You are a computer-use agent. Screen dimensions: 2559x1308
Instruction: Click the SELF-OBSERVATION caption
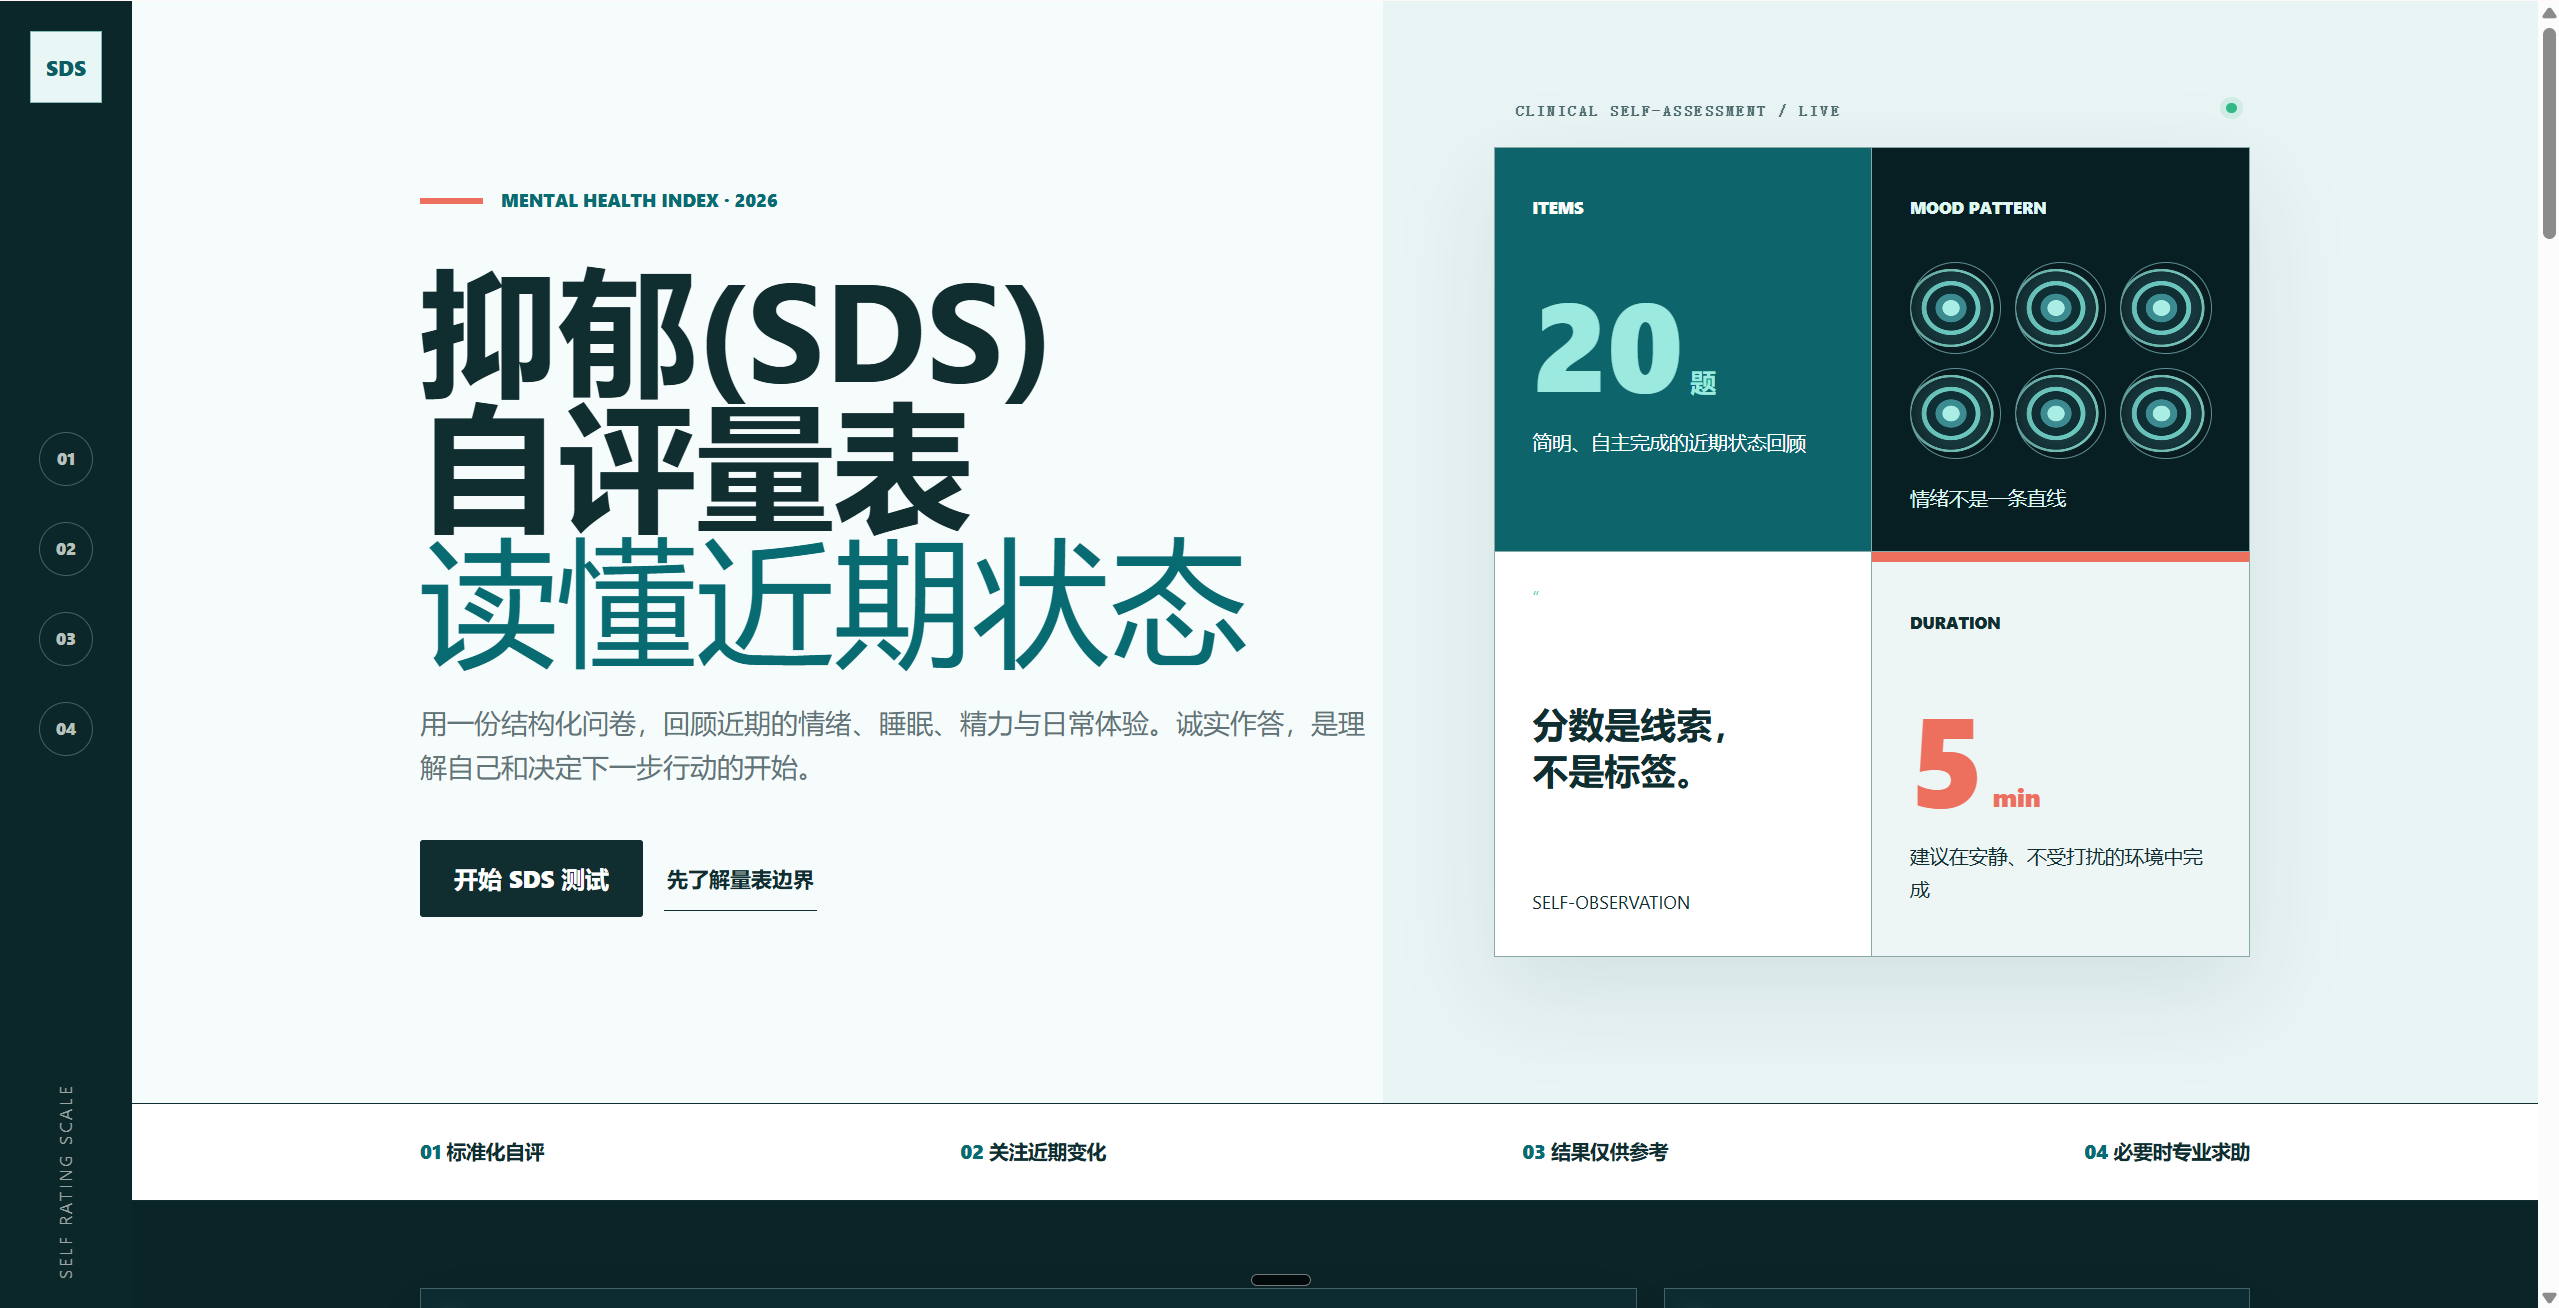(1611, 903)
